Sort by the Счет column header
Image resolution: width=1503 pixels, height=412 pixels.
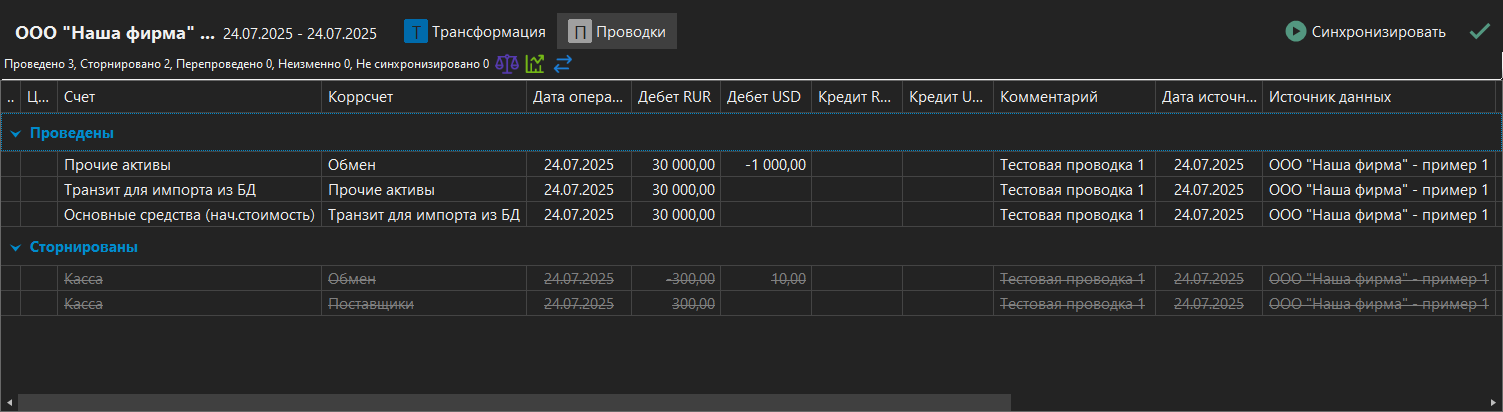tap(188, 97)
